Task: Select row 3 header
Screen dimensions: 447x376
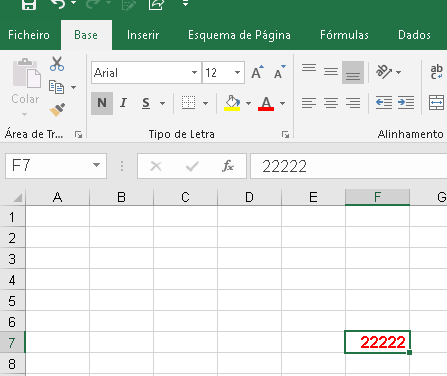Action: [12, 259]
